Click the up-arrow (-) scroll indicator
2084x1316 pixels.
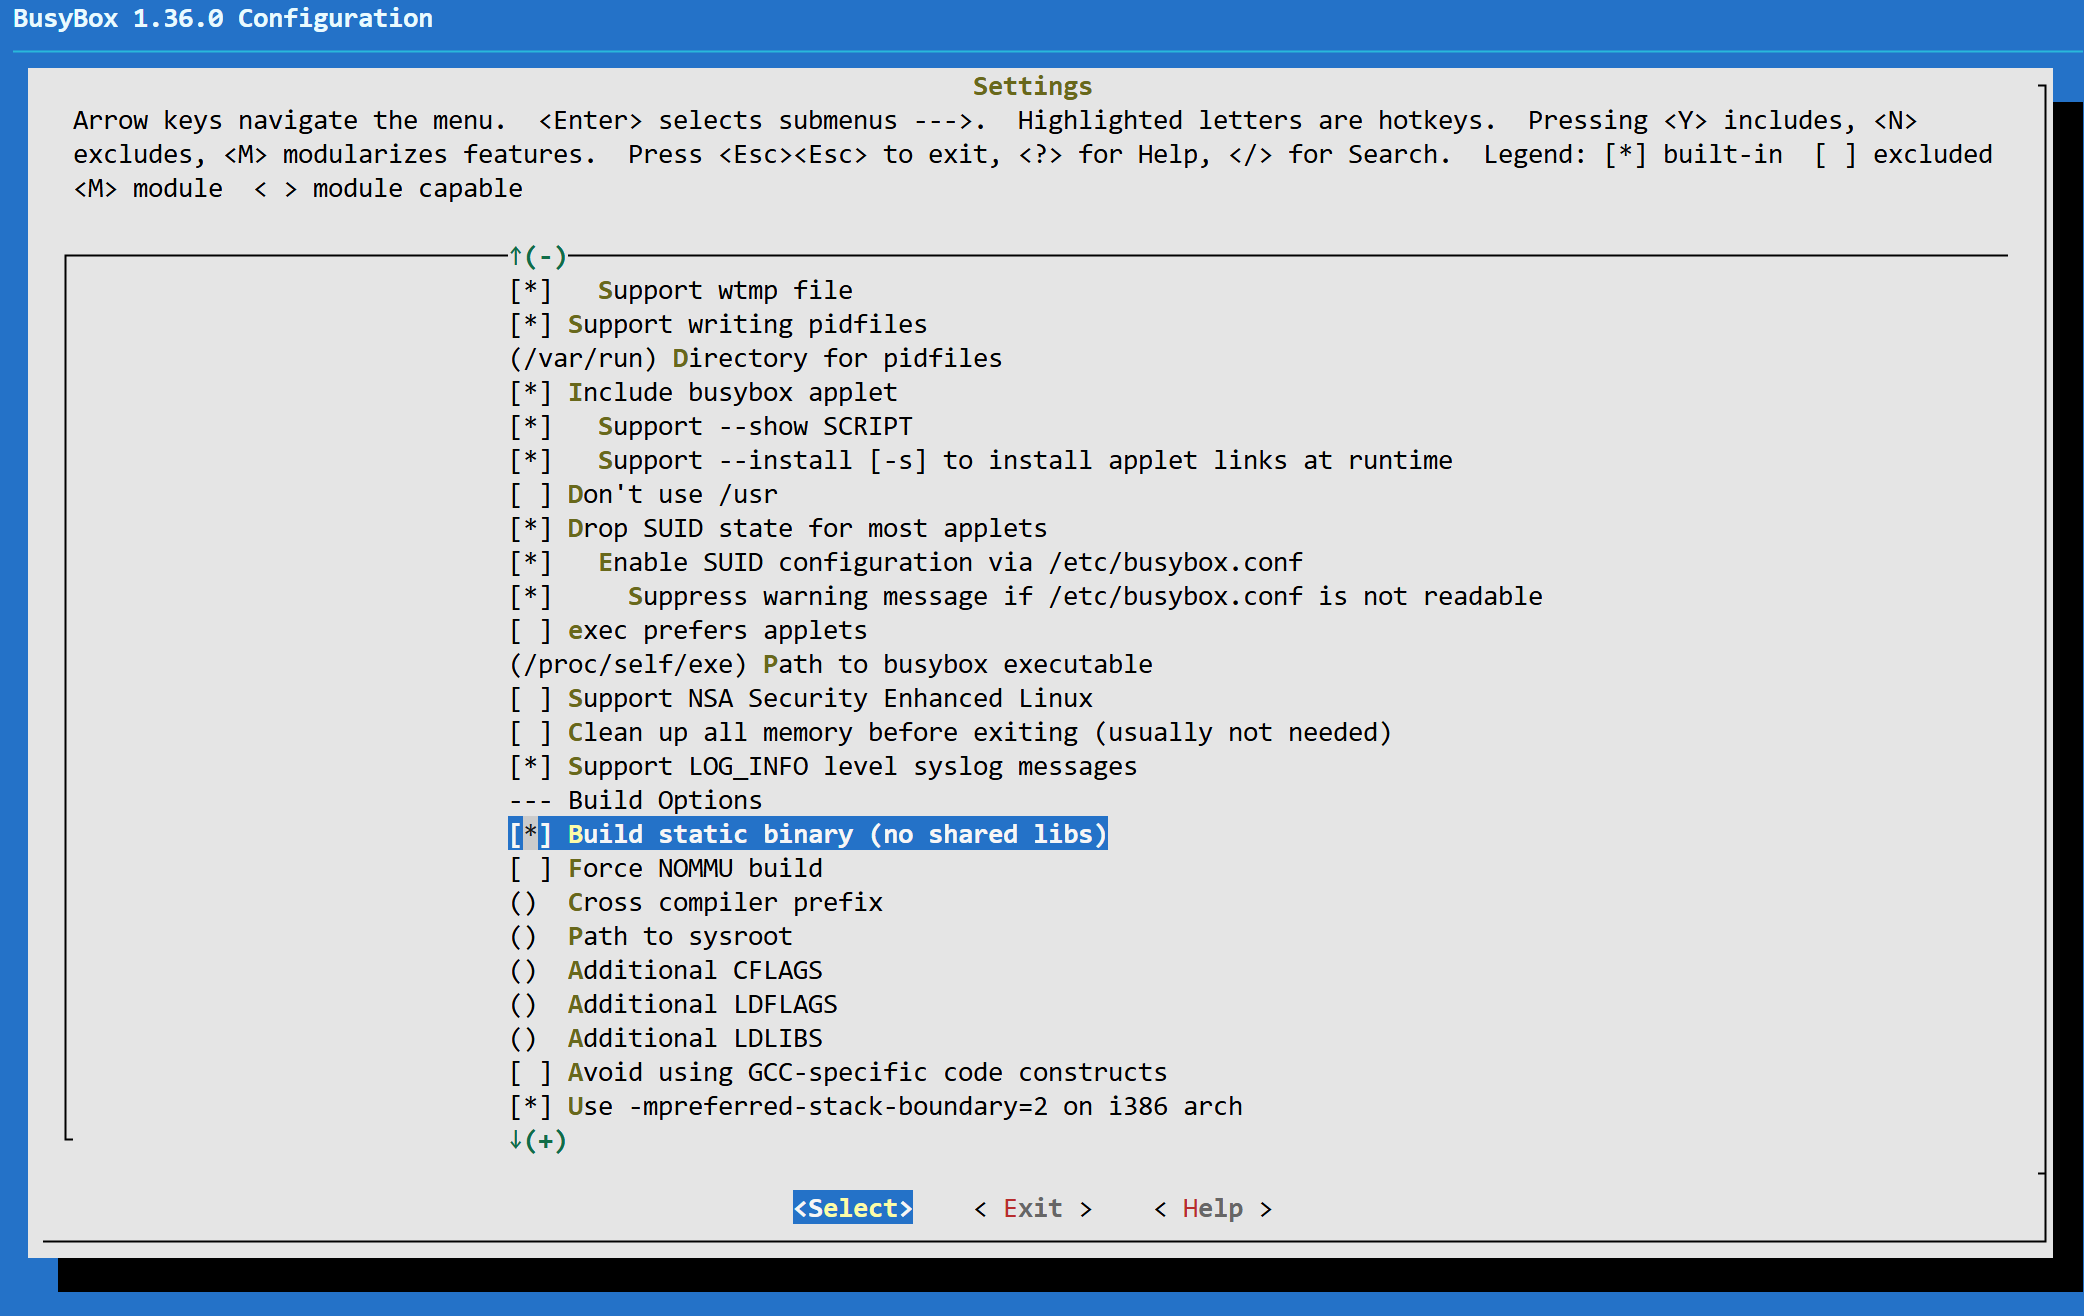pyautogui.click(x=538, y=256)
